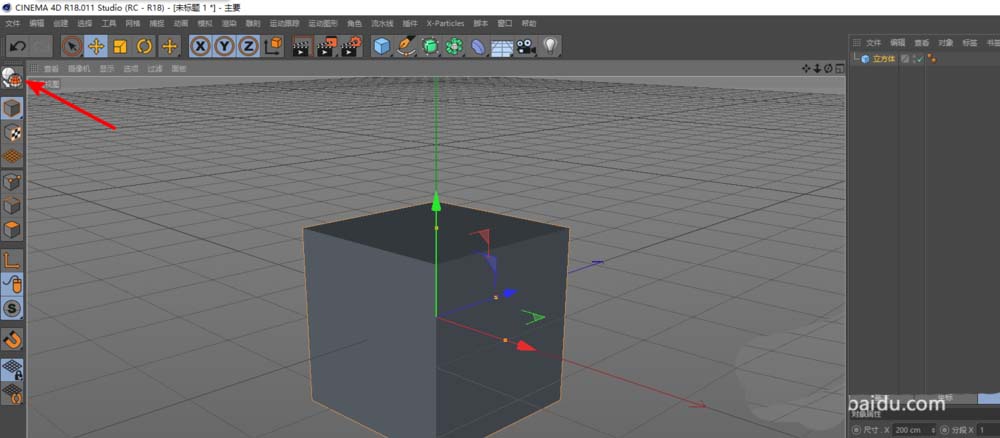Select the 立方体 object in Object Manager
The image size is (1000, 438).
click(883, 59)
